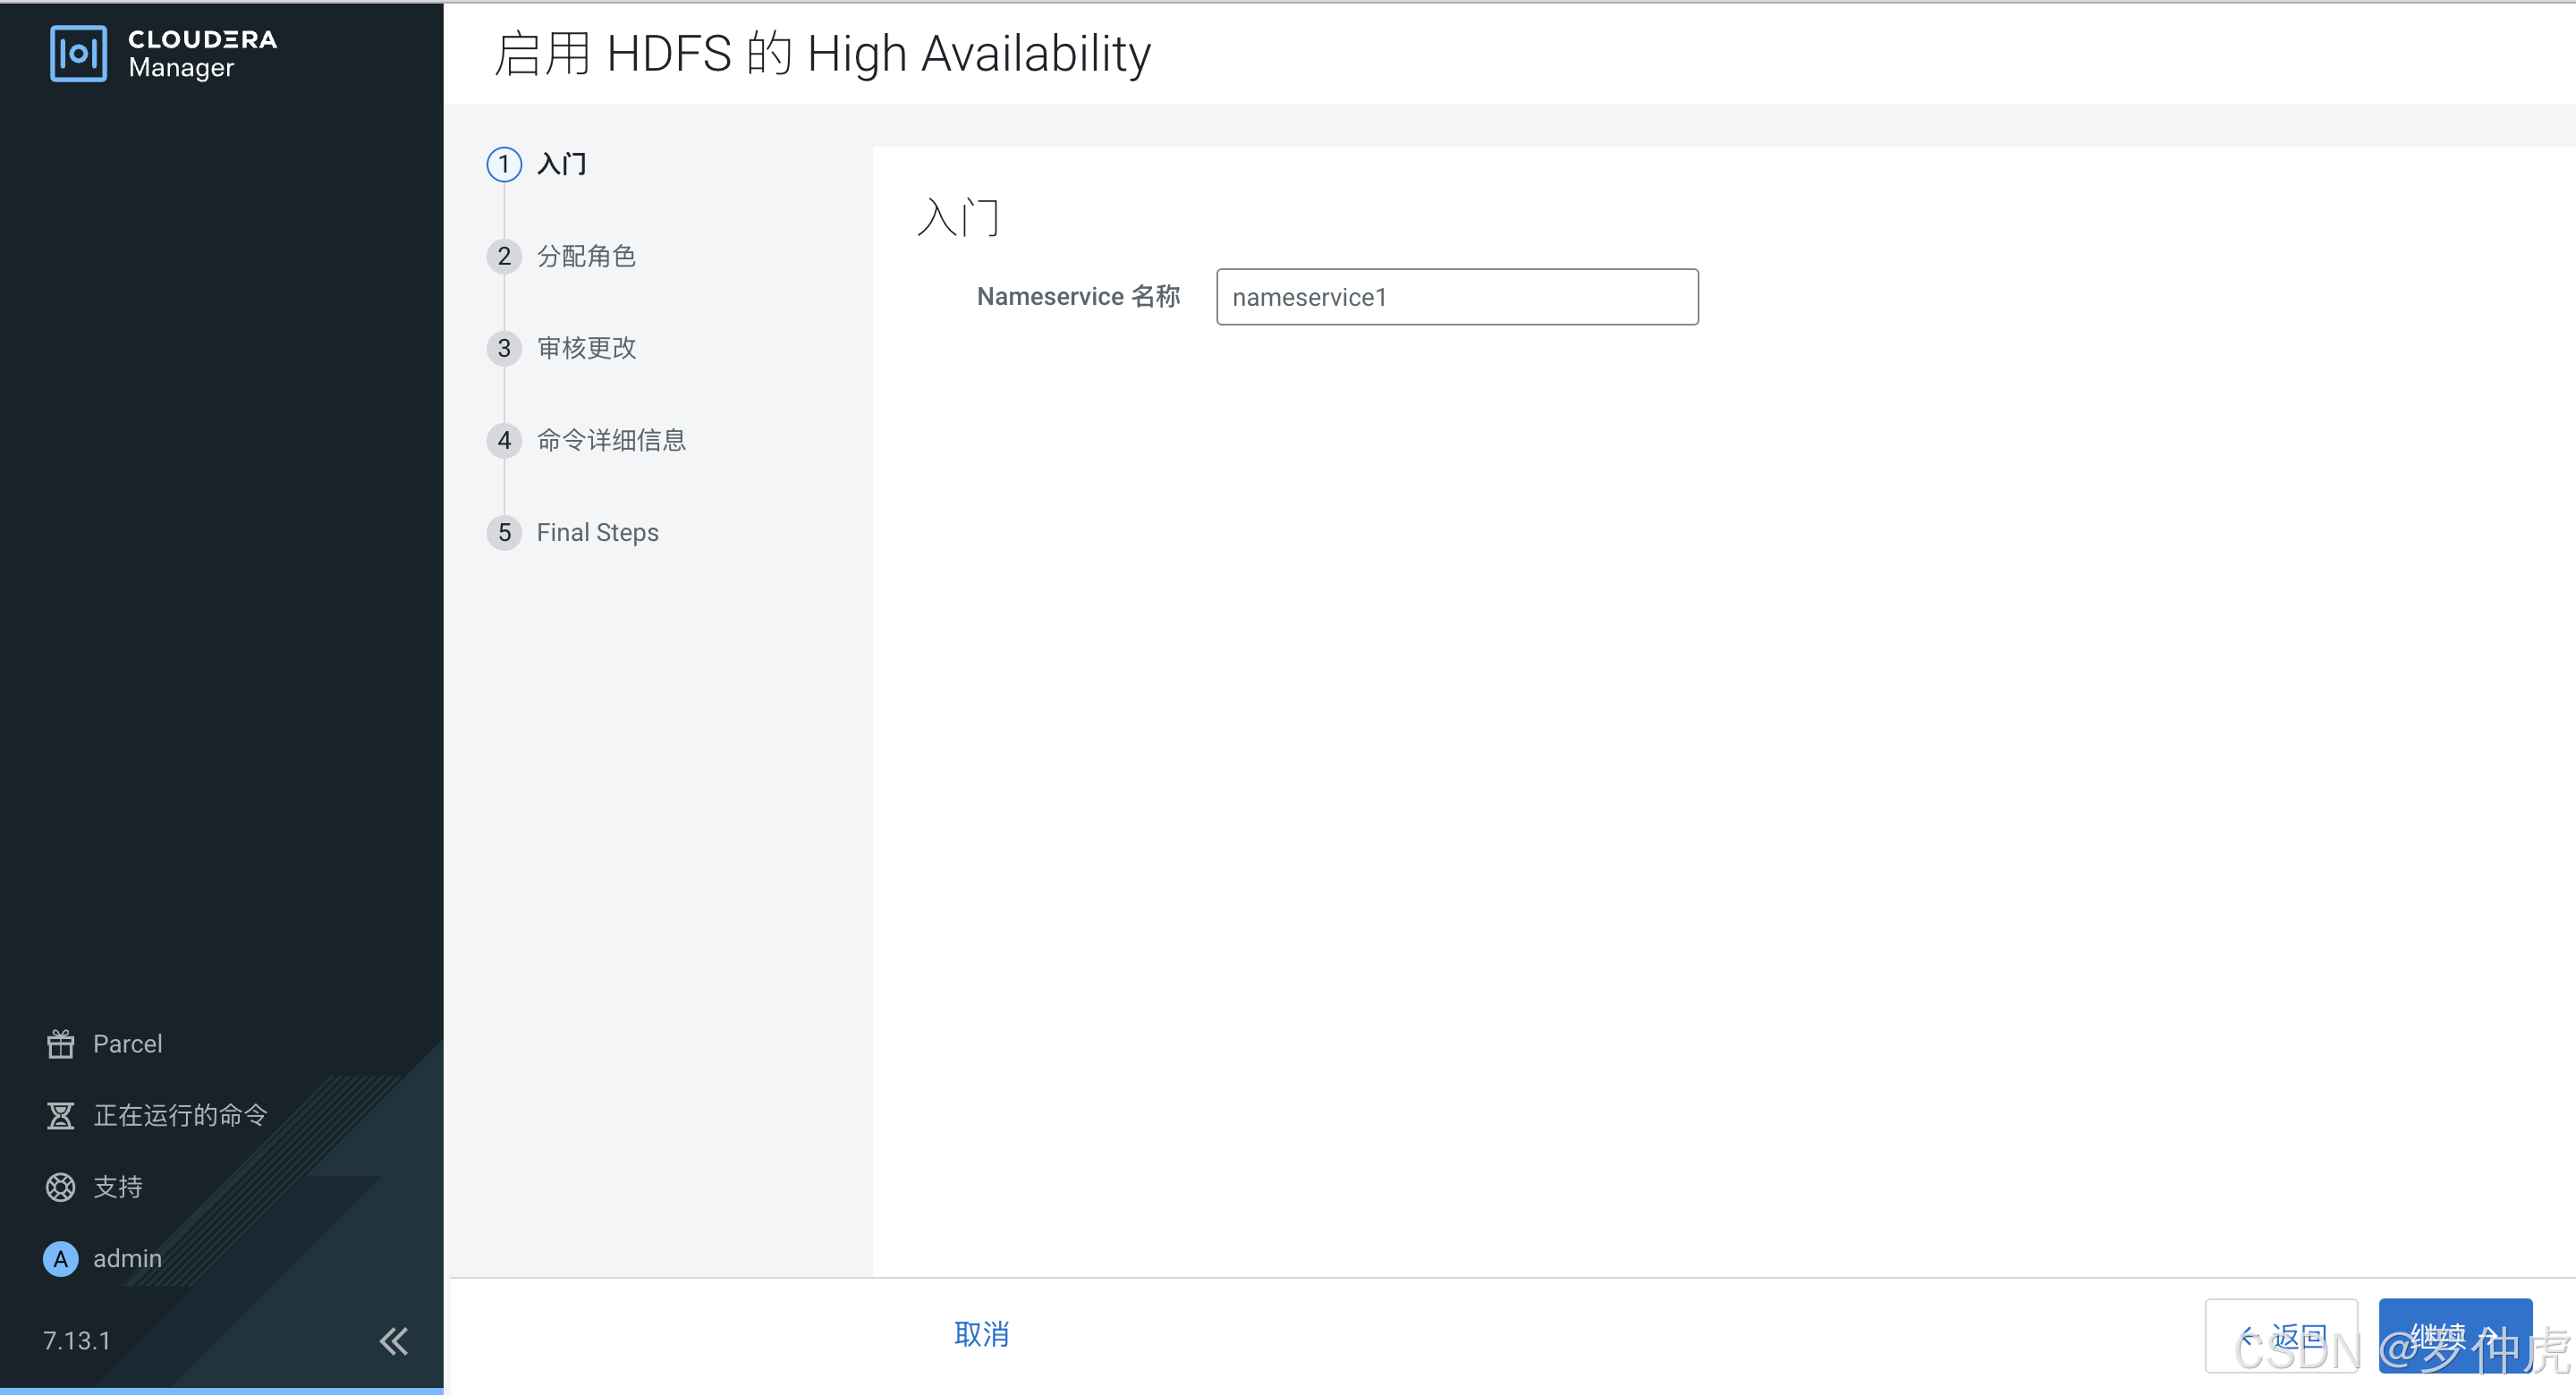Open the admin user menu
This screenshot has height=1395, width=2576.
click(x=127, y=1259)
